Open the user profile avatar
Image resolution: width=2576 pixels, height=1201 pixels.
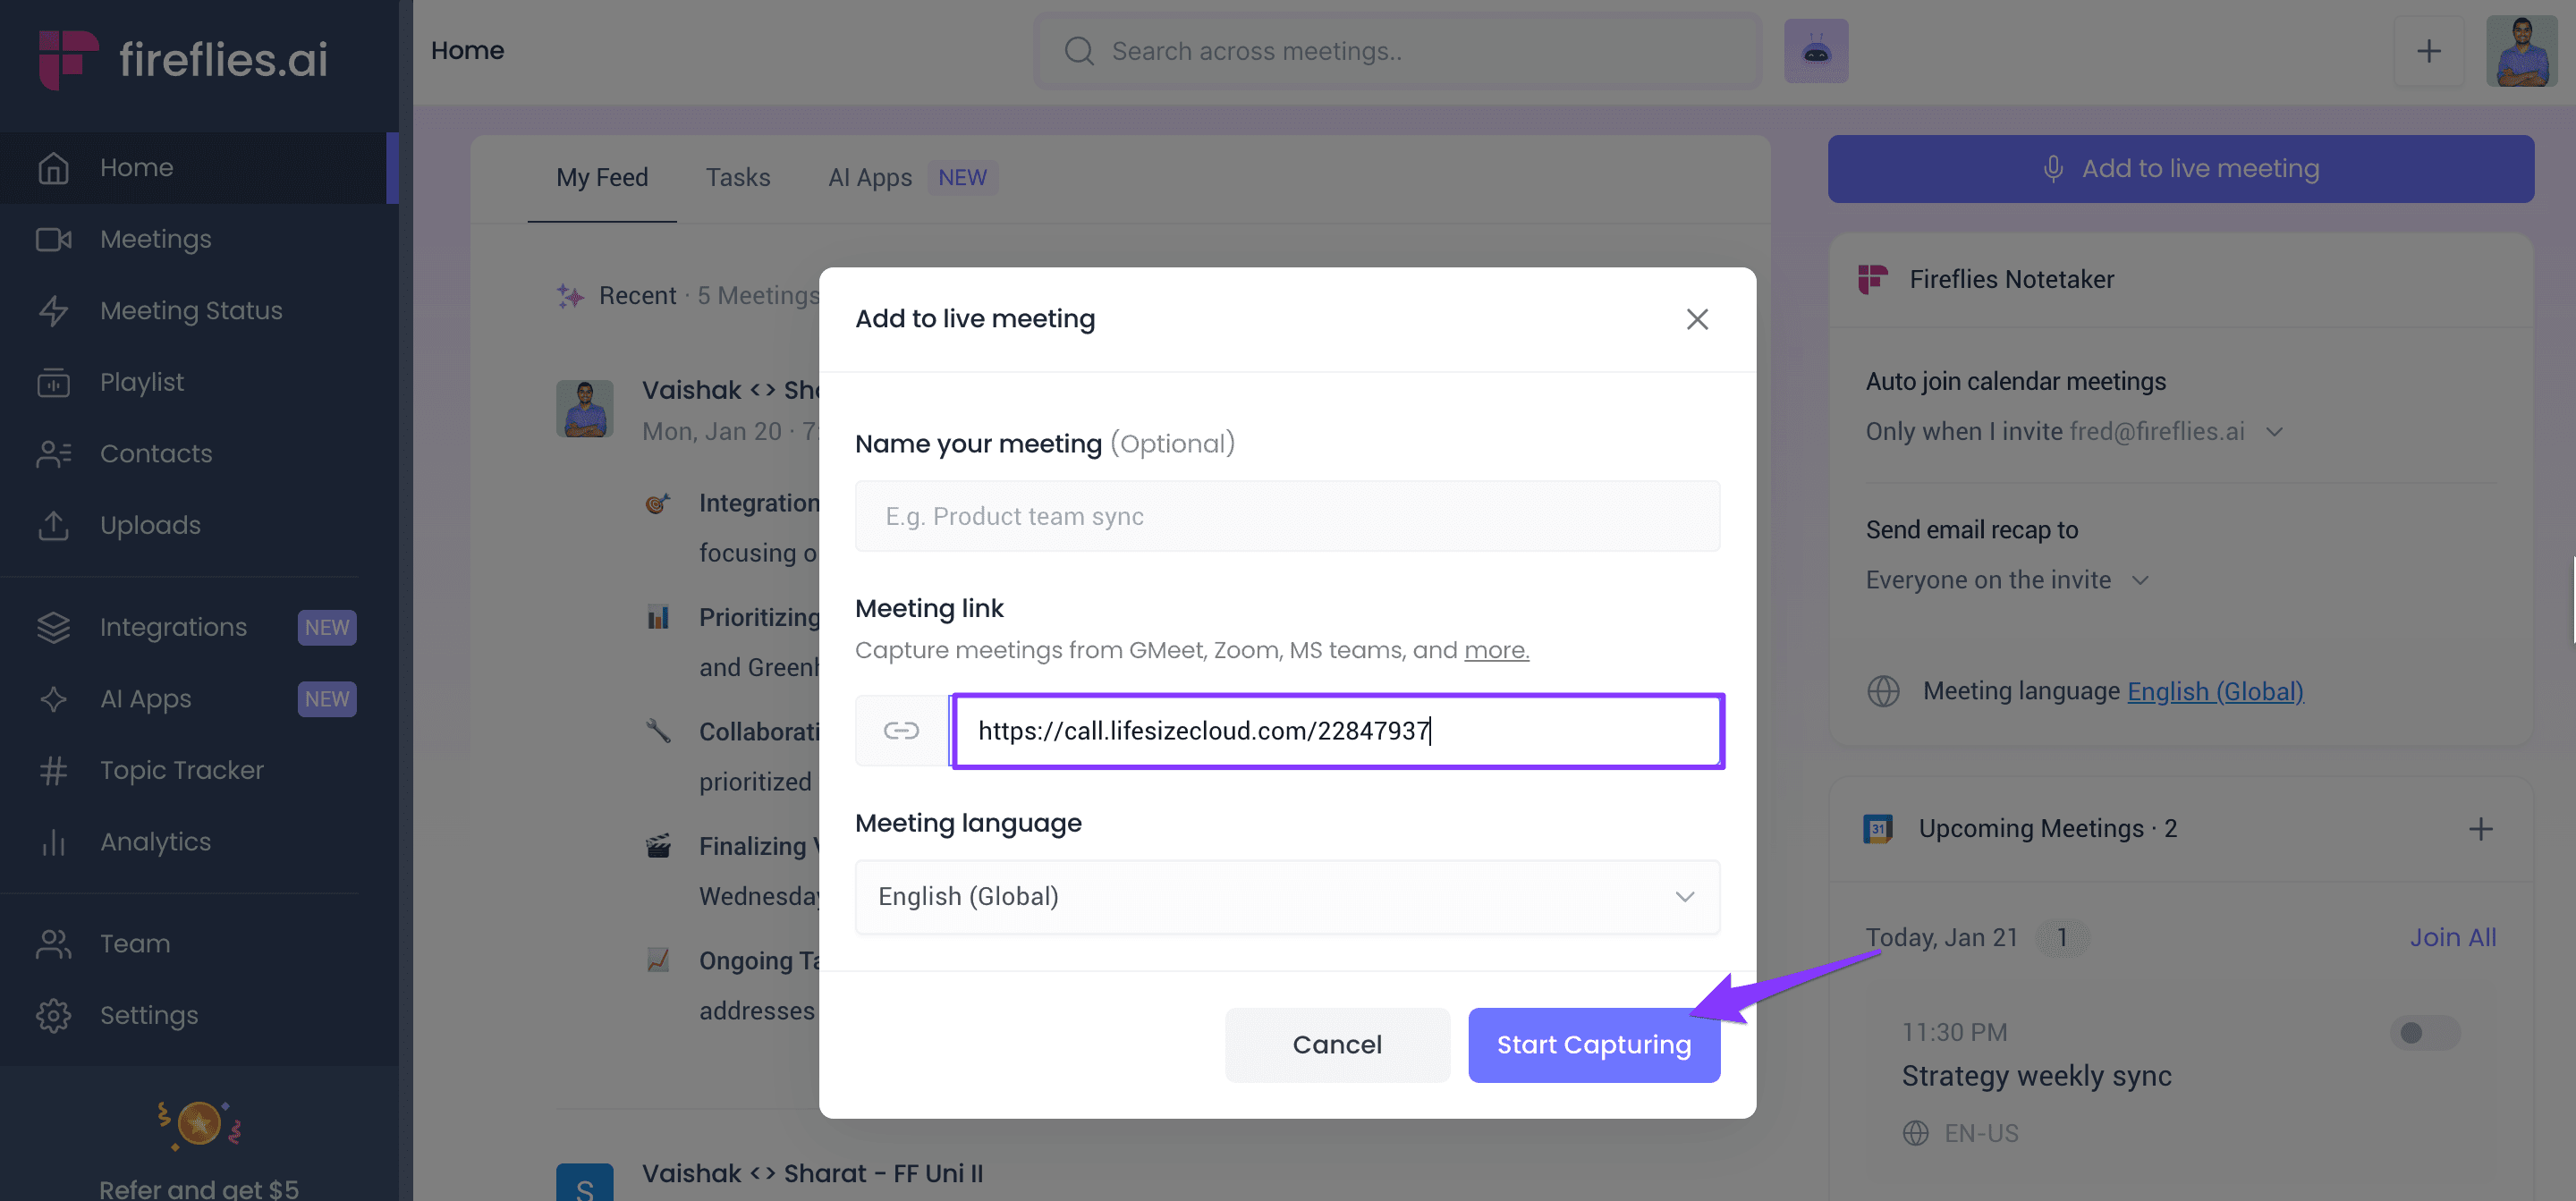tap(2521, 51)
